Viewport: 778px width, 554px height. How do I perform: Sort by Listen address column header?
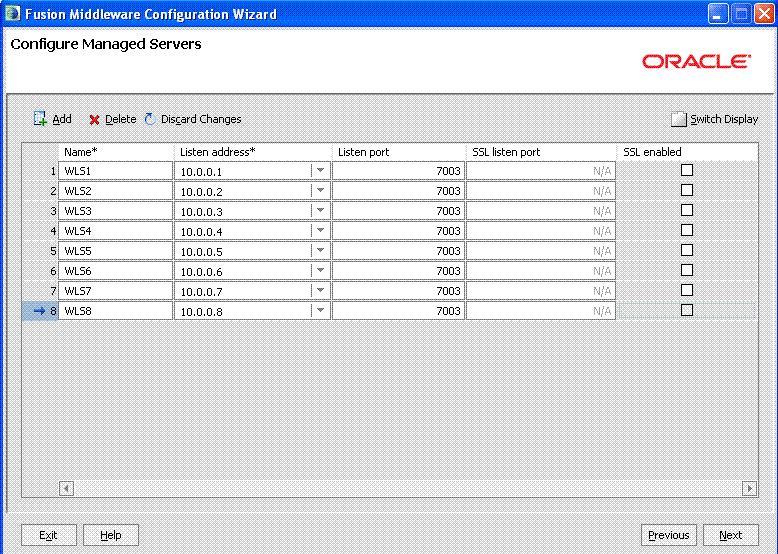click(x=252, y=152)
